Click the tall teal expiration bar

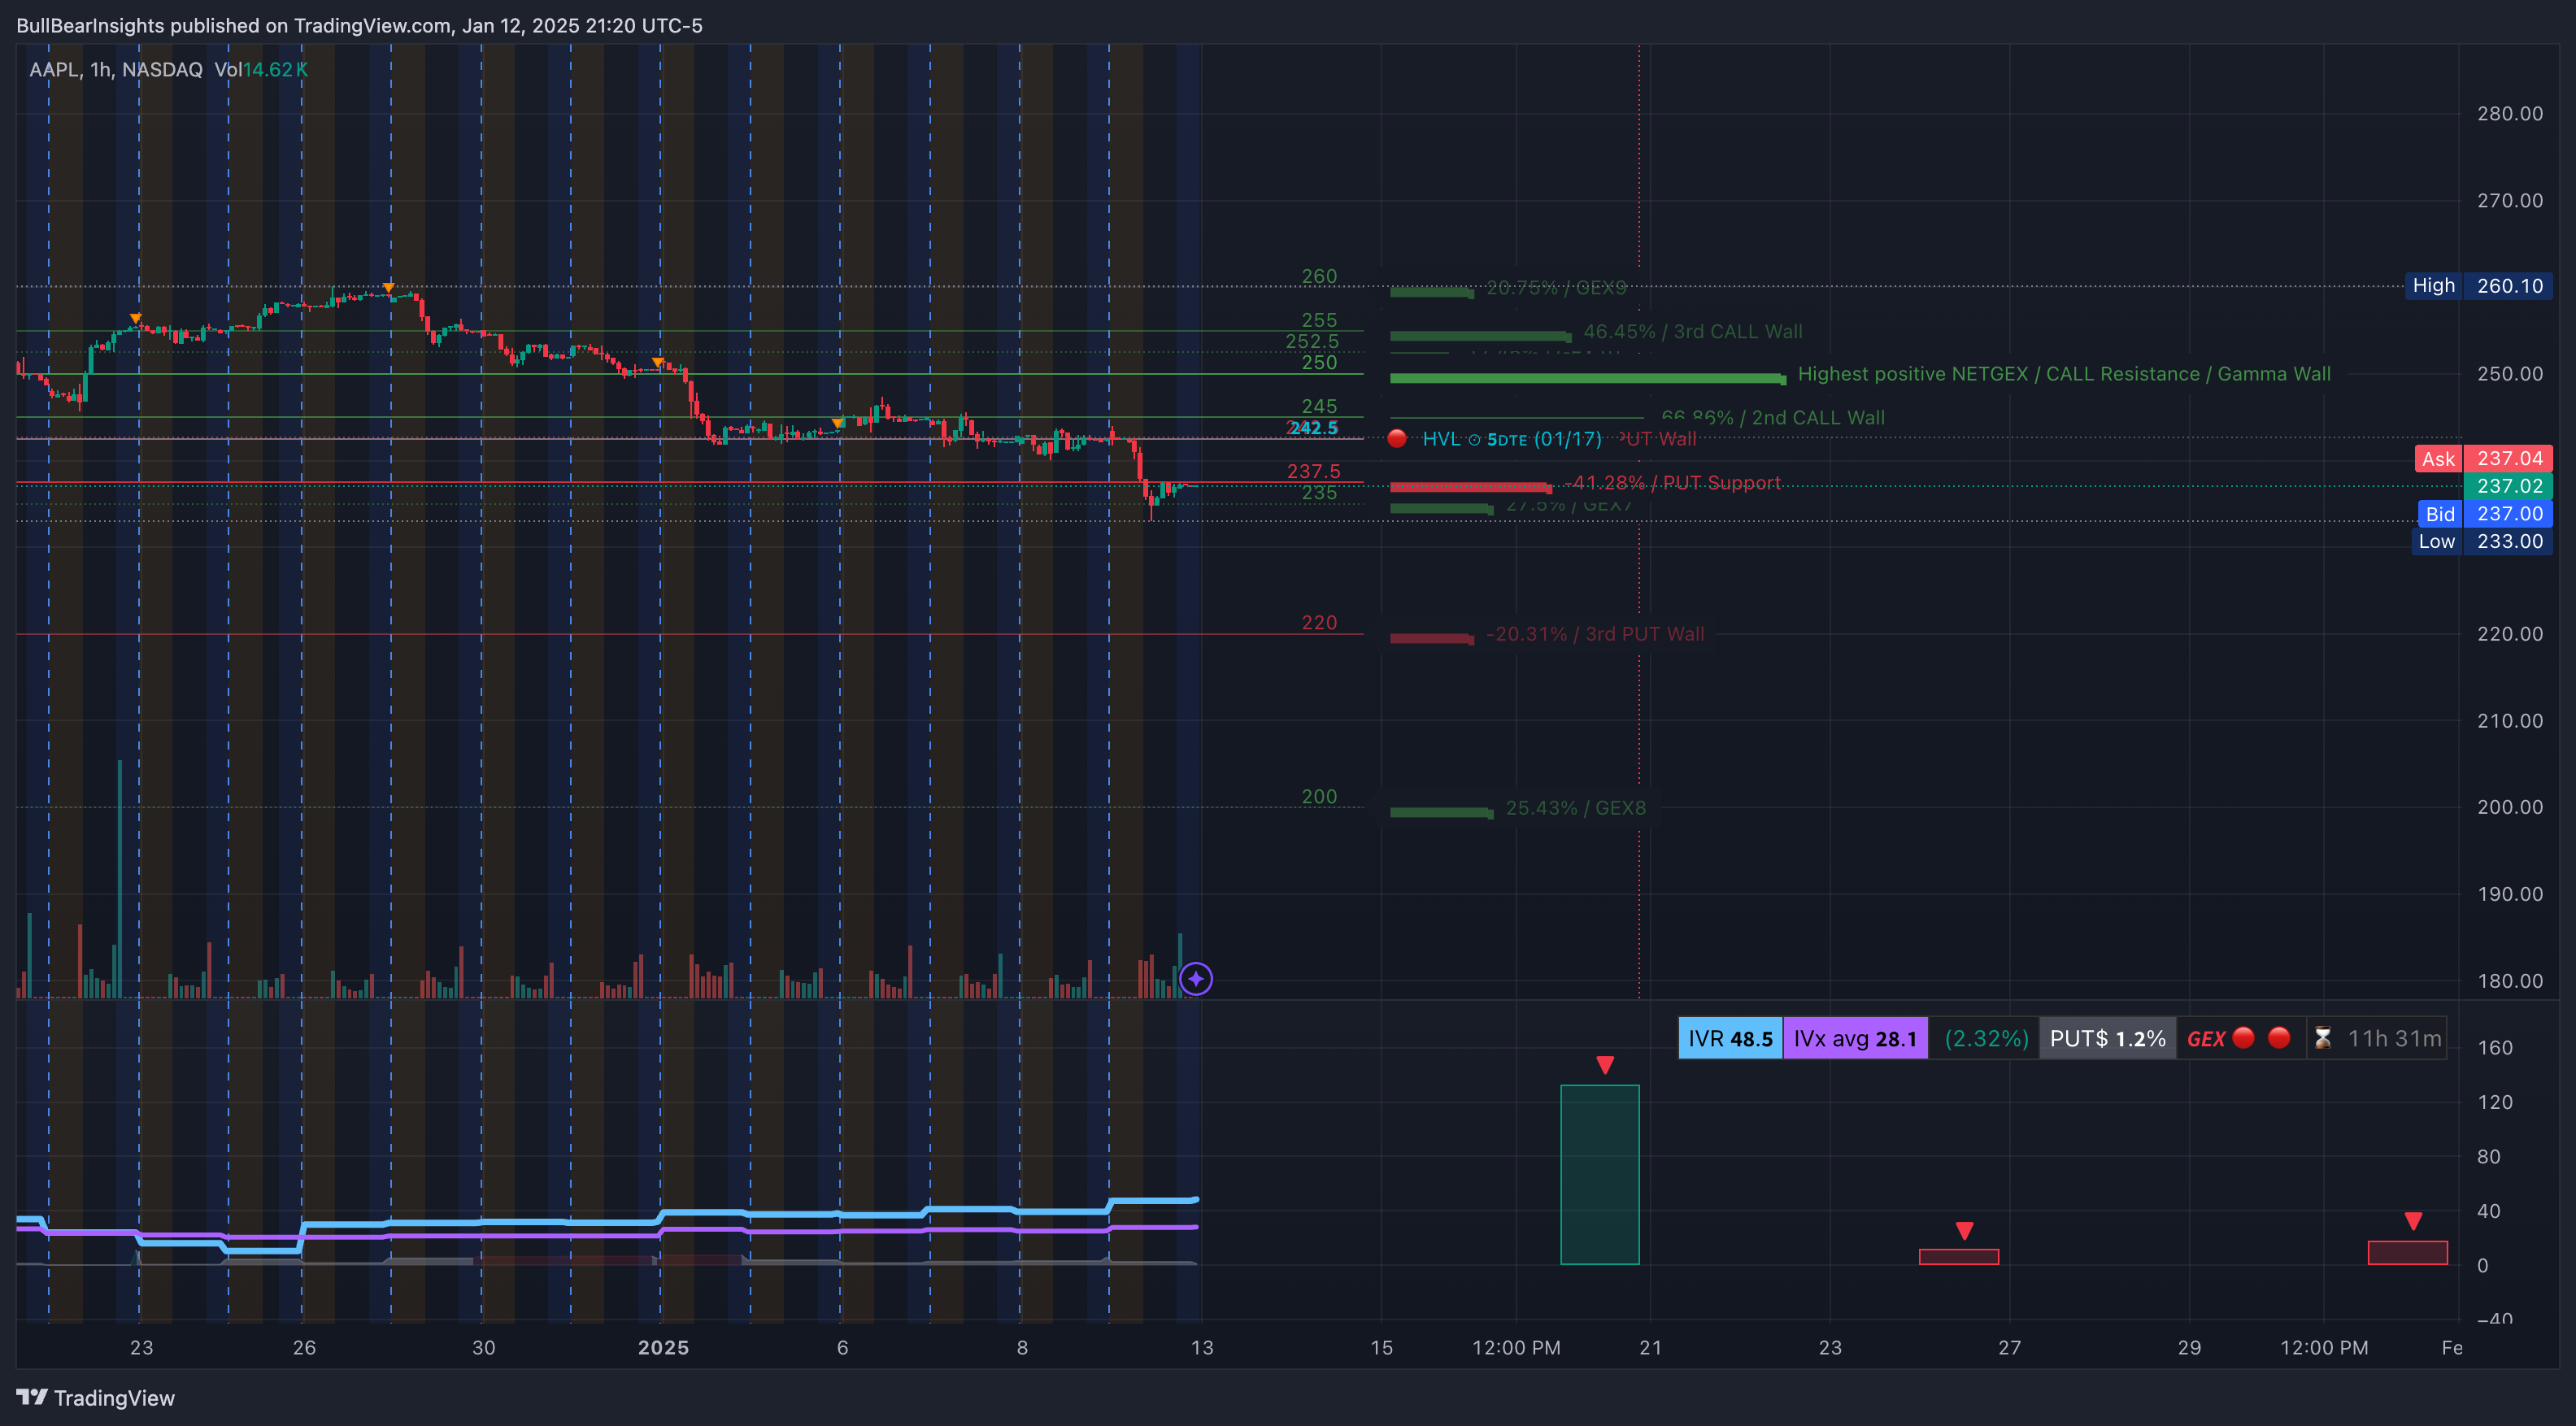tap(1600, 1174)
